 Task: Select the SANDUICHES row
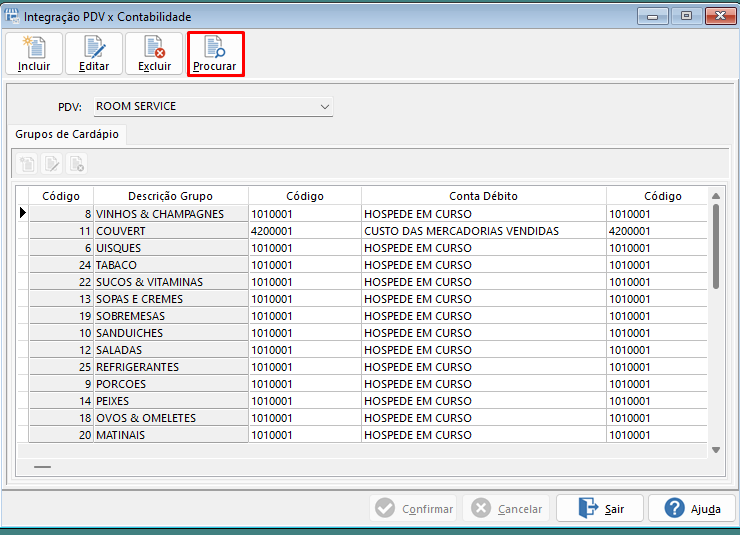click(362, 333)
